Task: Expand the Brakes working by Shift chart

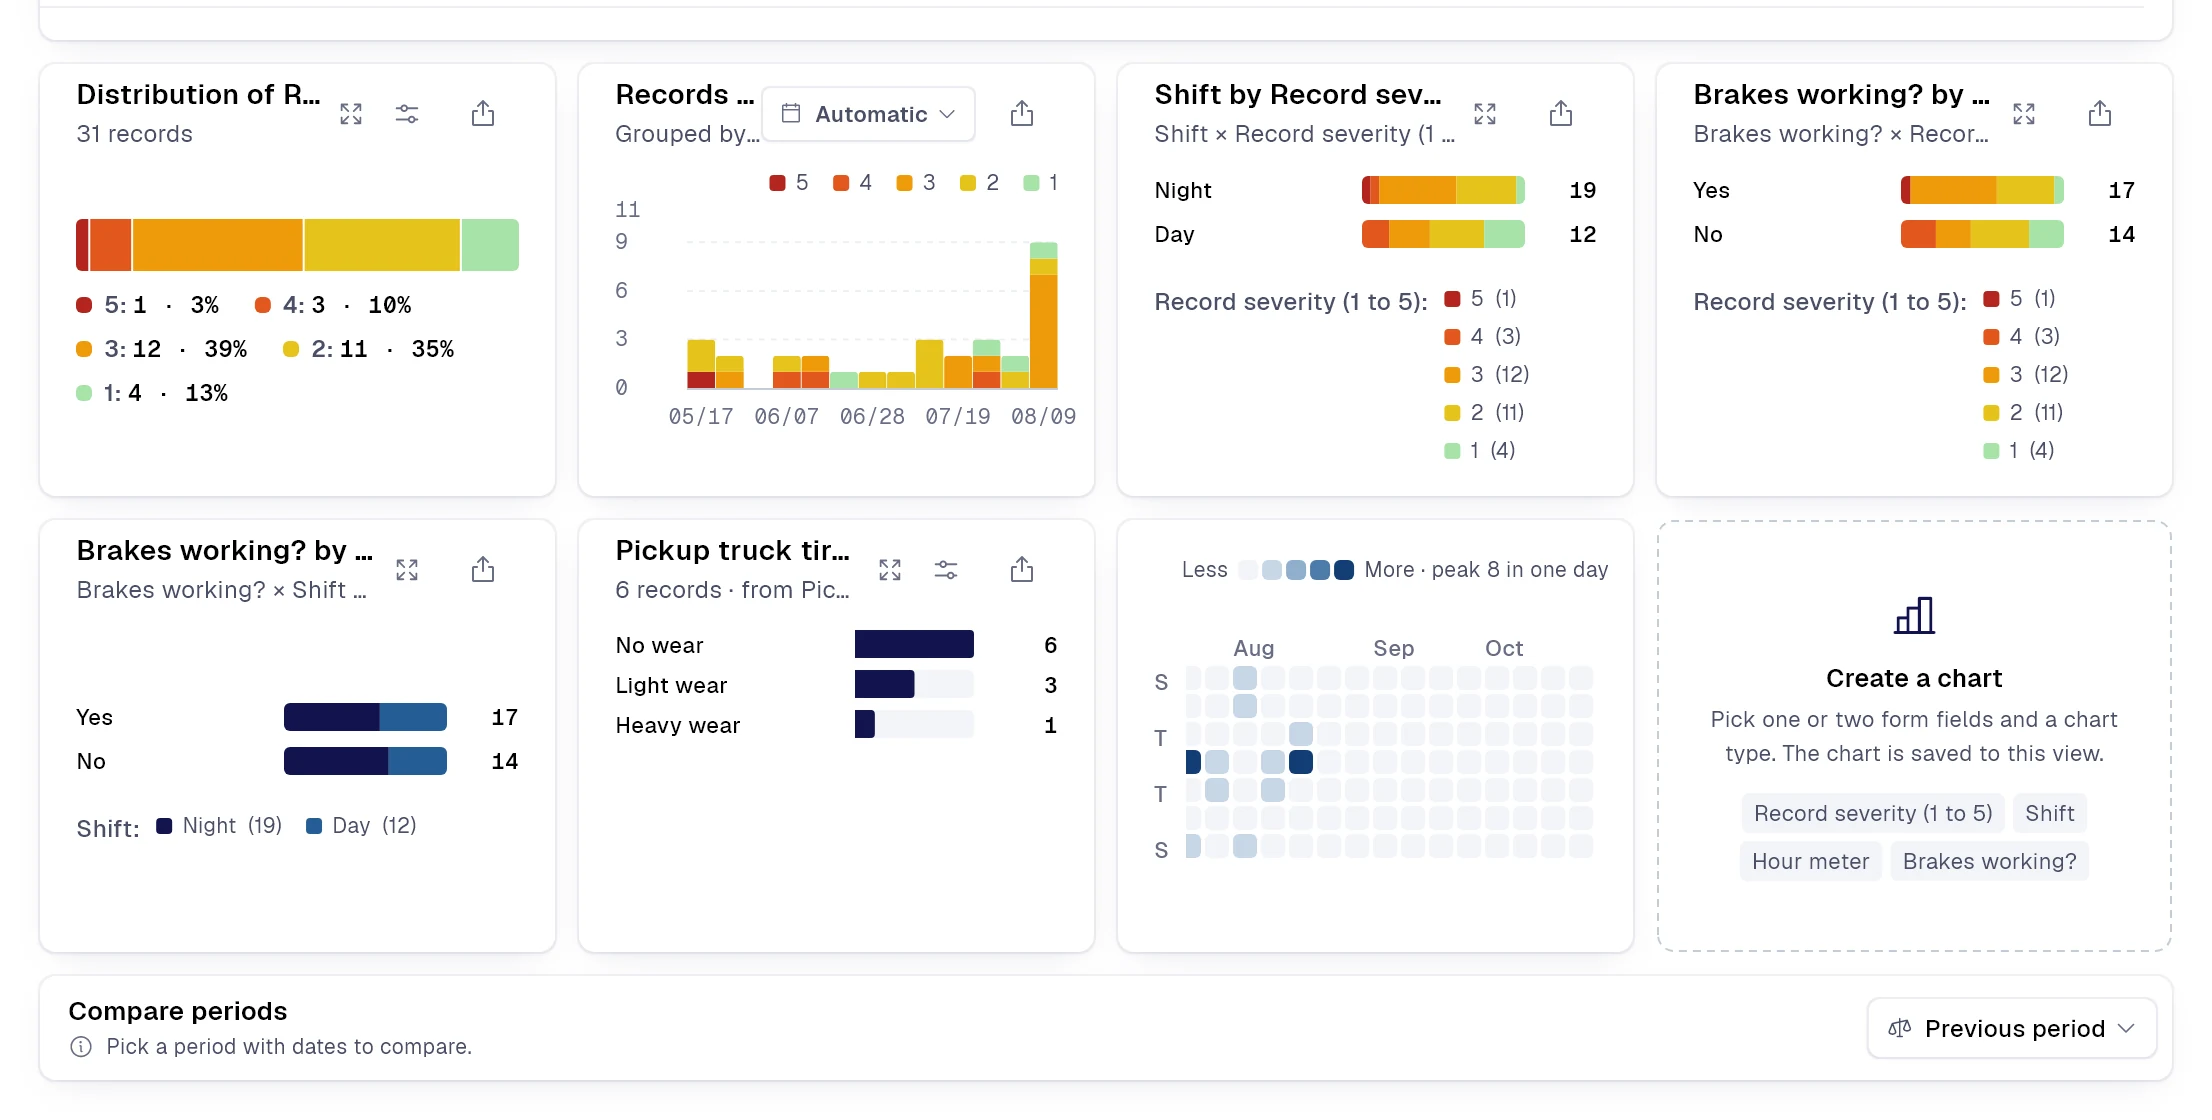Action: tap(407, 570)
